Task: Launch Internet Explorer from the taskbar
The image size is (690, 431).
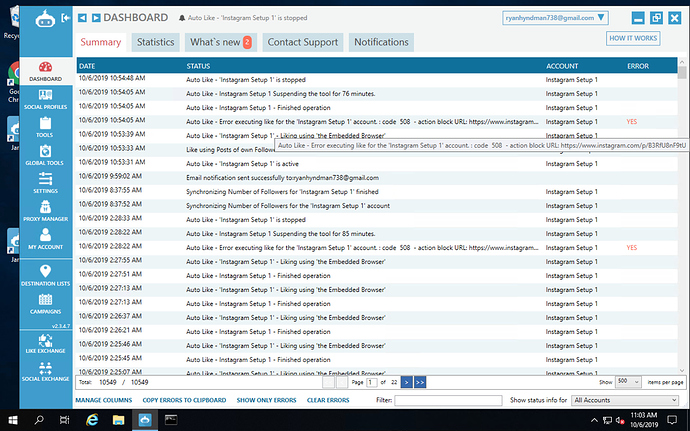Action: coord(92,420)
